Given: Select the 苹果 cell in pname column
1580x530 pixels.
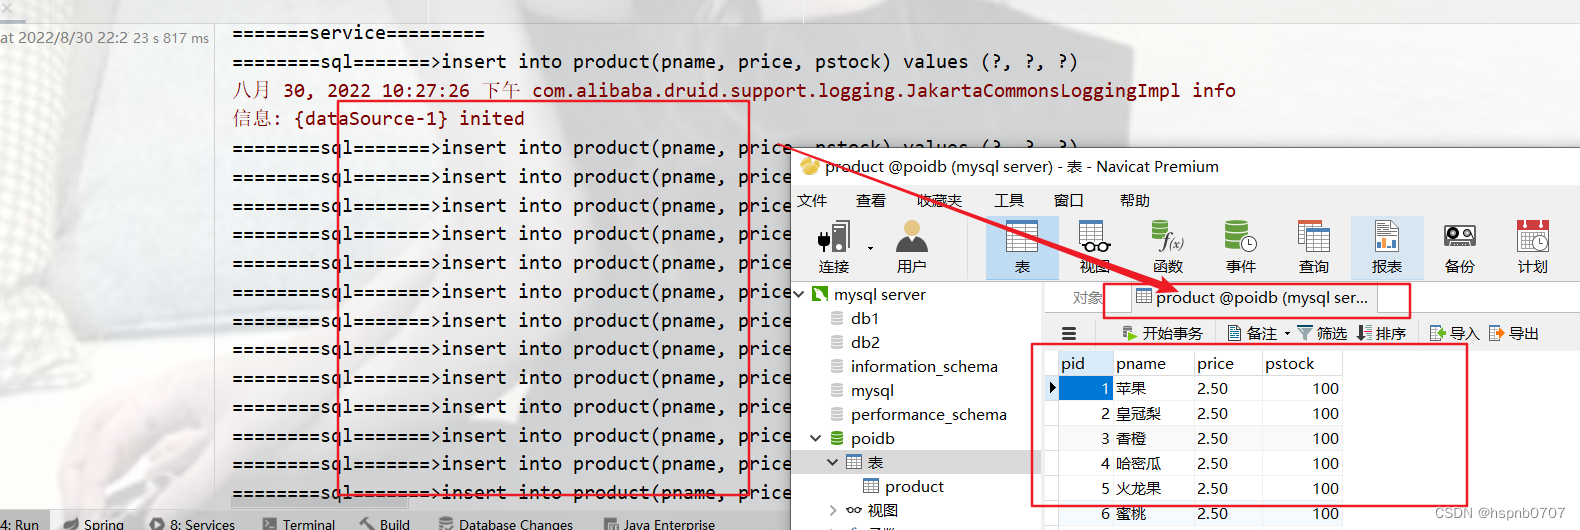Looking at the screenshot, I should click(x=1153, y=388).
